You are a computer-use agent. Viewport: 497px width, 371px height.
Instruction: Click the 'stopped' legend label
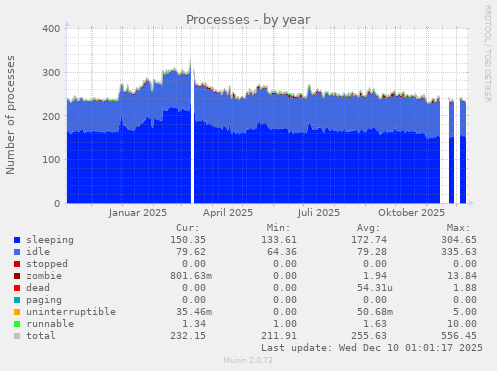[x=47, y=264]
